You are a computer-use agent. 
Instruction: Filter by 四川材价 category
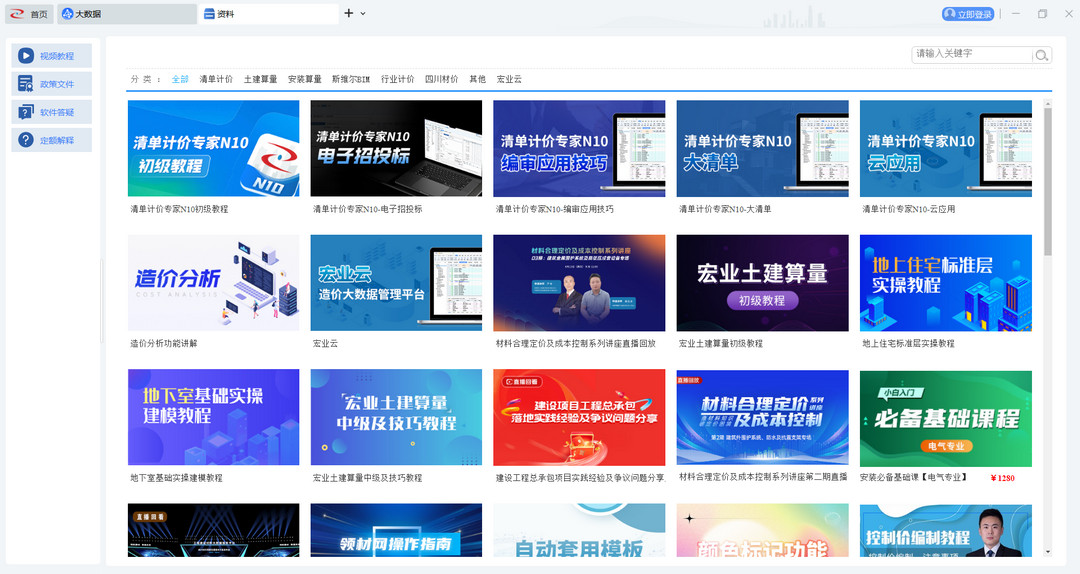(x=442, y=79)
